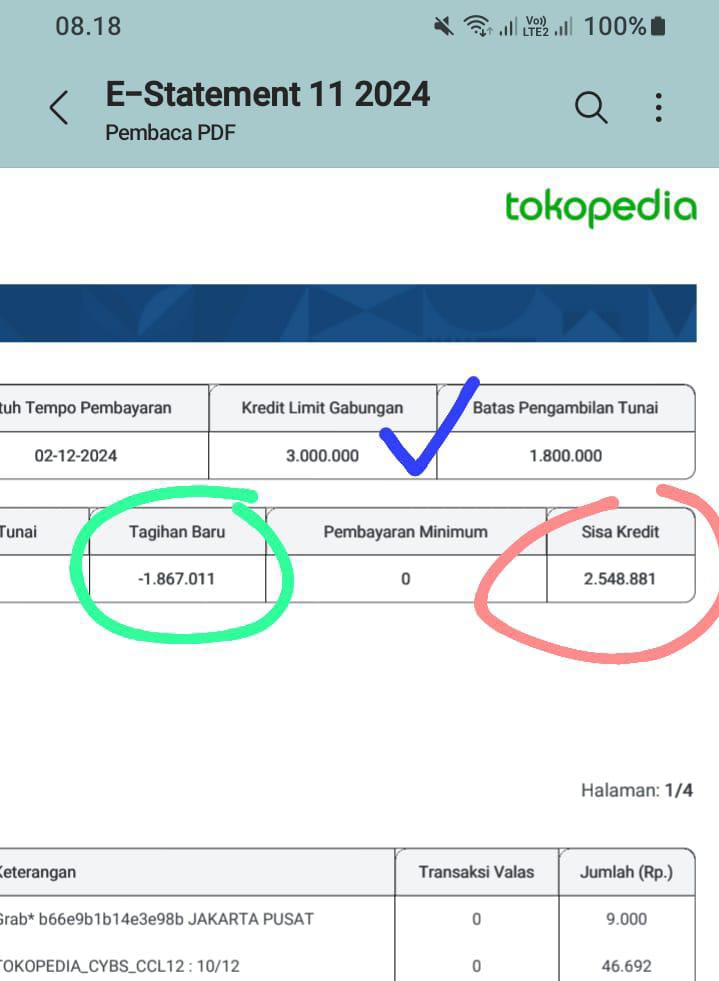The height and width of the screenshot is (981, 719).
Task: Tap the 100% battery percentage
Action: pyautogui.click(x=614, y=26)
